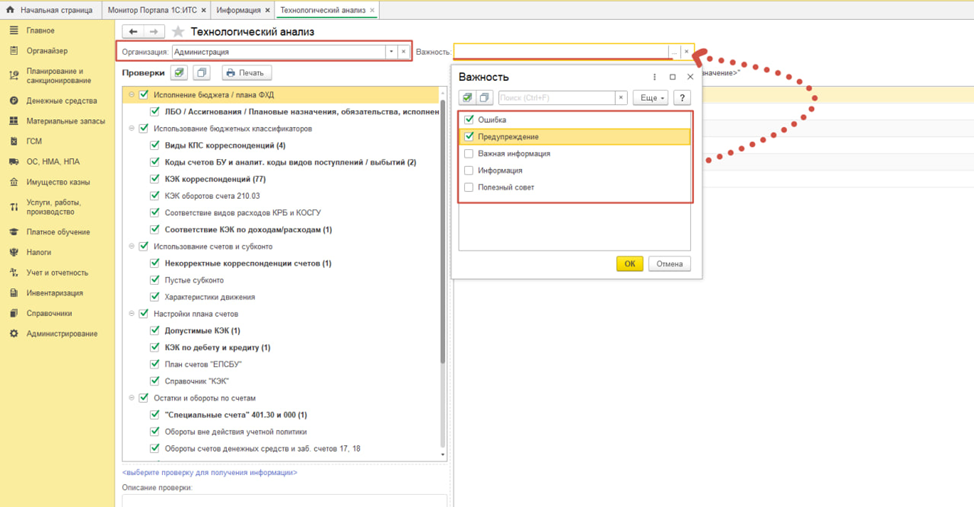974x507 pixels.
Task: Open the Инвентаризация section
Action: coord(54,293)
